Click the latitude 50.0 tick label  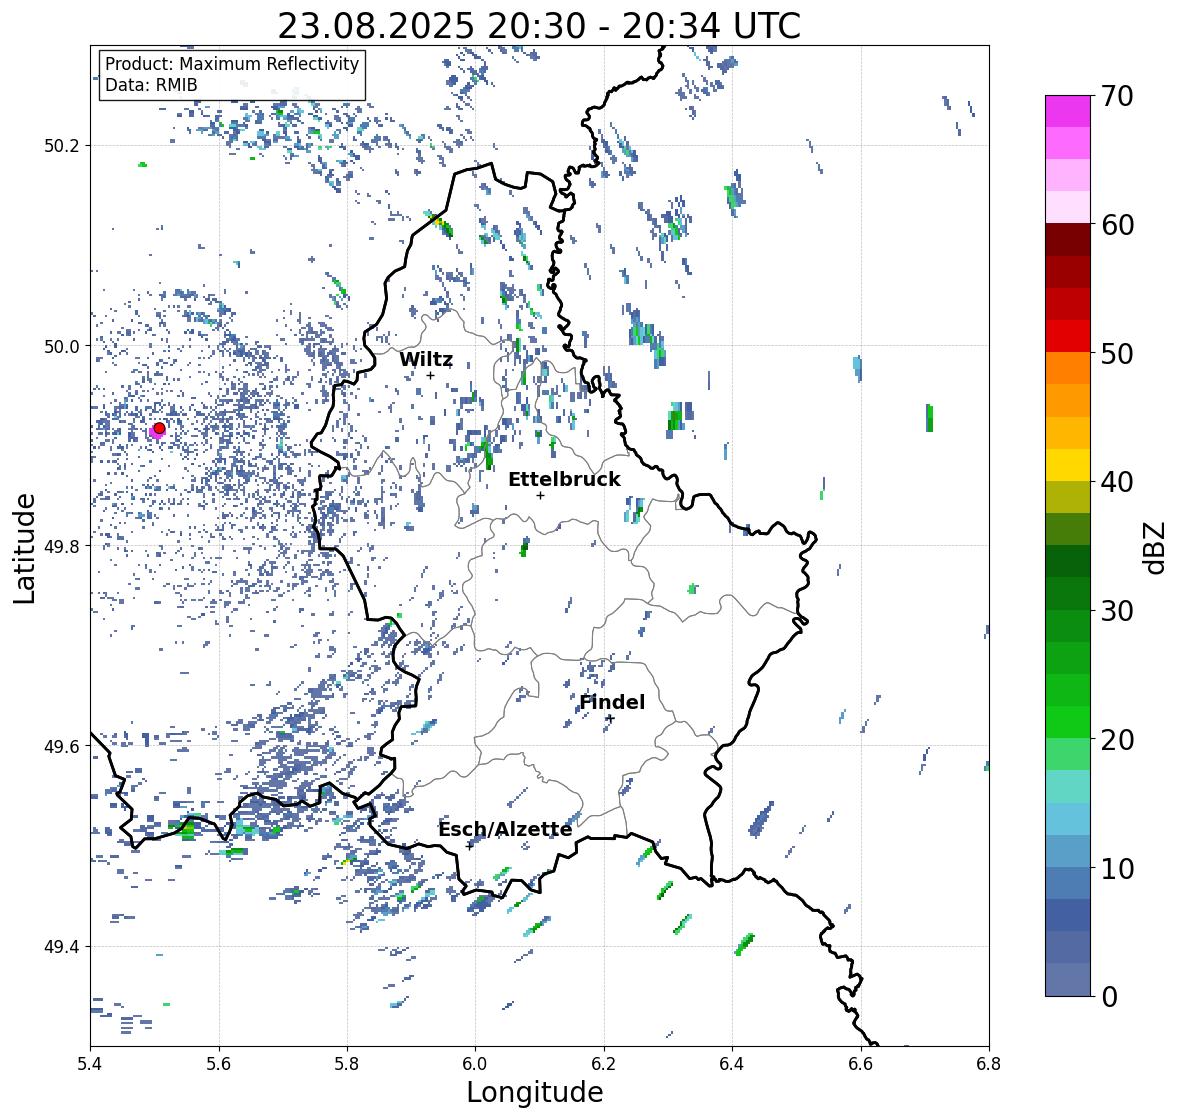[62, 347]
